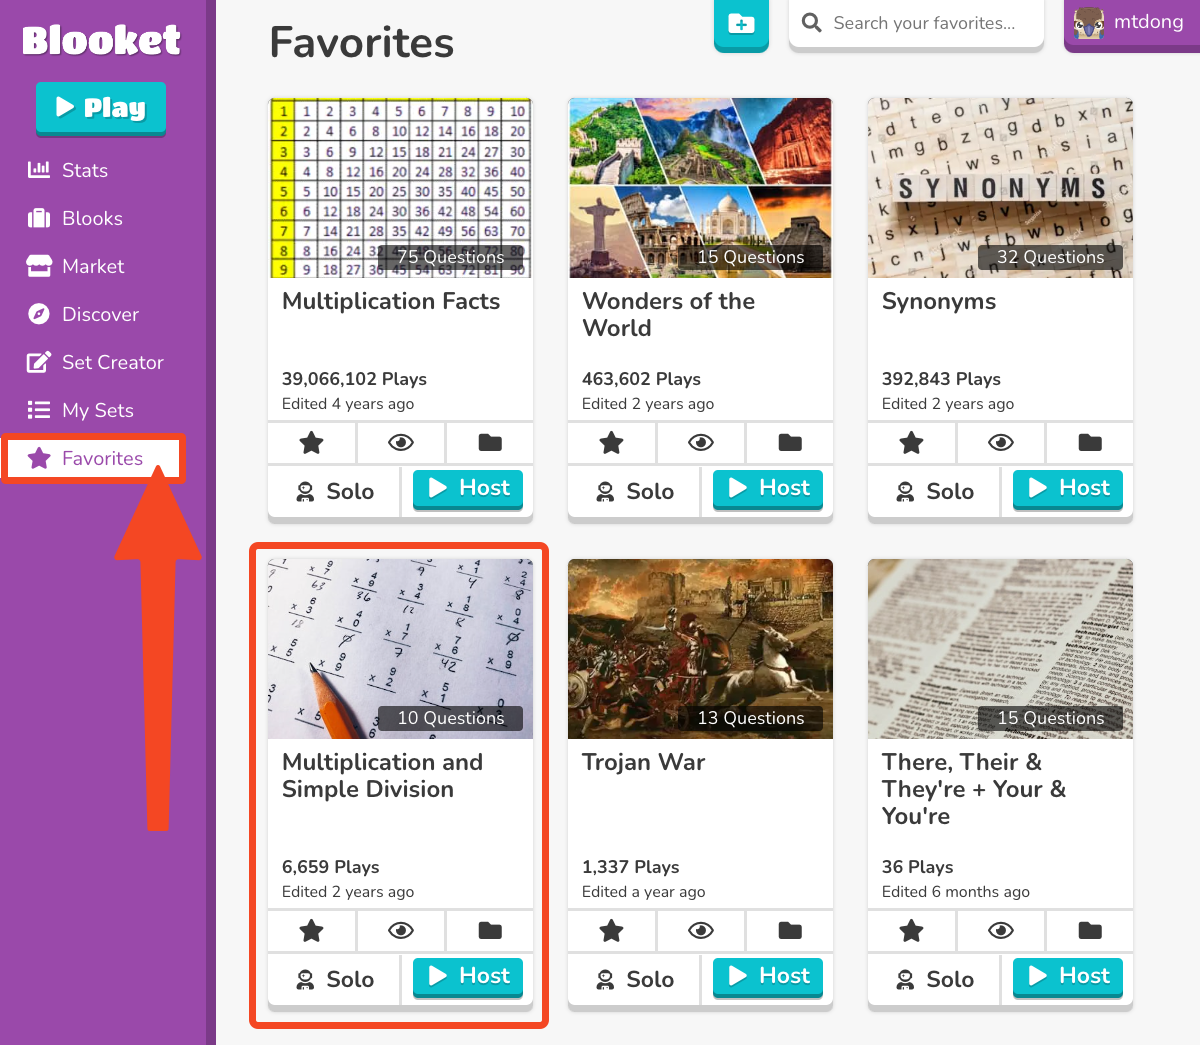The image size is (1200, 1045).
Task: Show a preview of the Trojan War questions
Action: (701, 930)
